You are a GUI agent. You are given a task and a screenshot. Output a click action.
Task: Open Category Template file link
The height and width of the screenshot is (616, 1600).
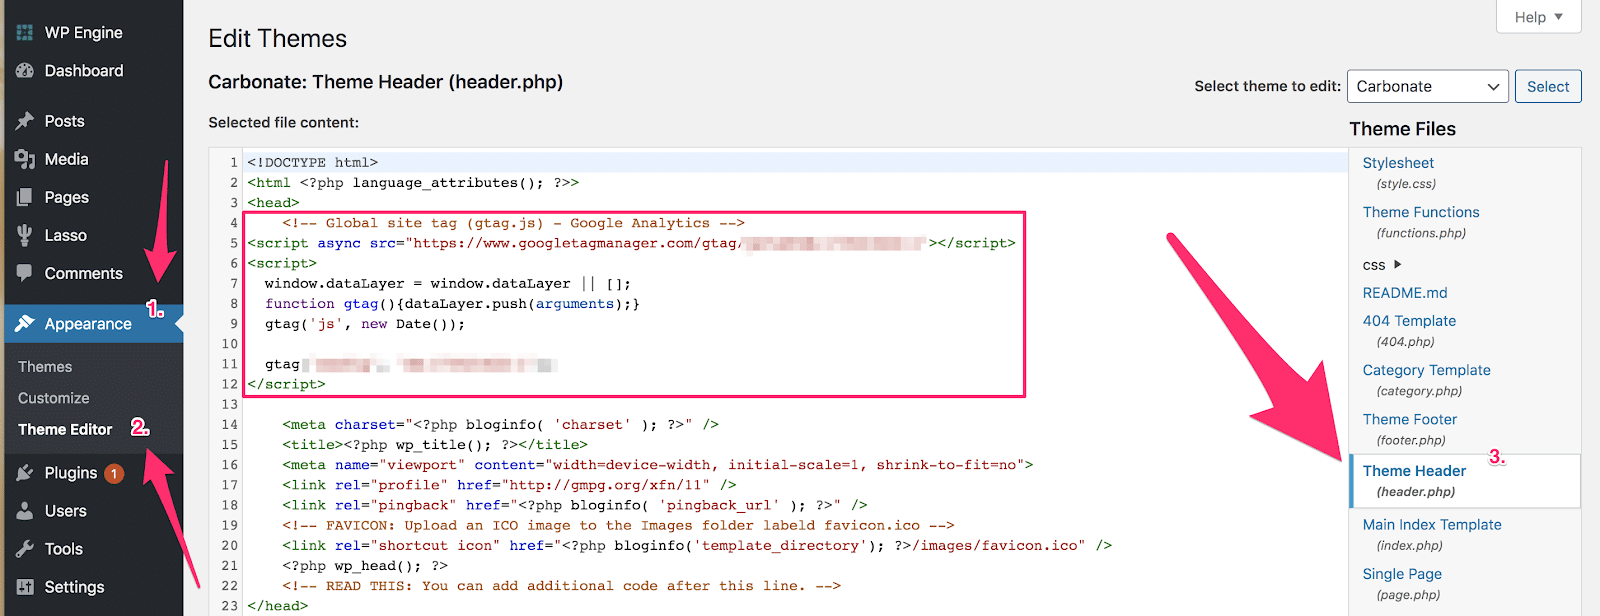[1426, 370]
